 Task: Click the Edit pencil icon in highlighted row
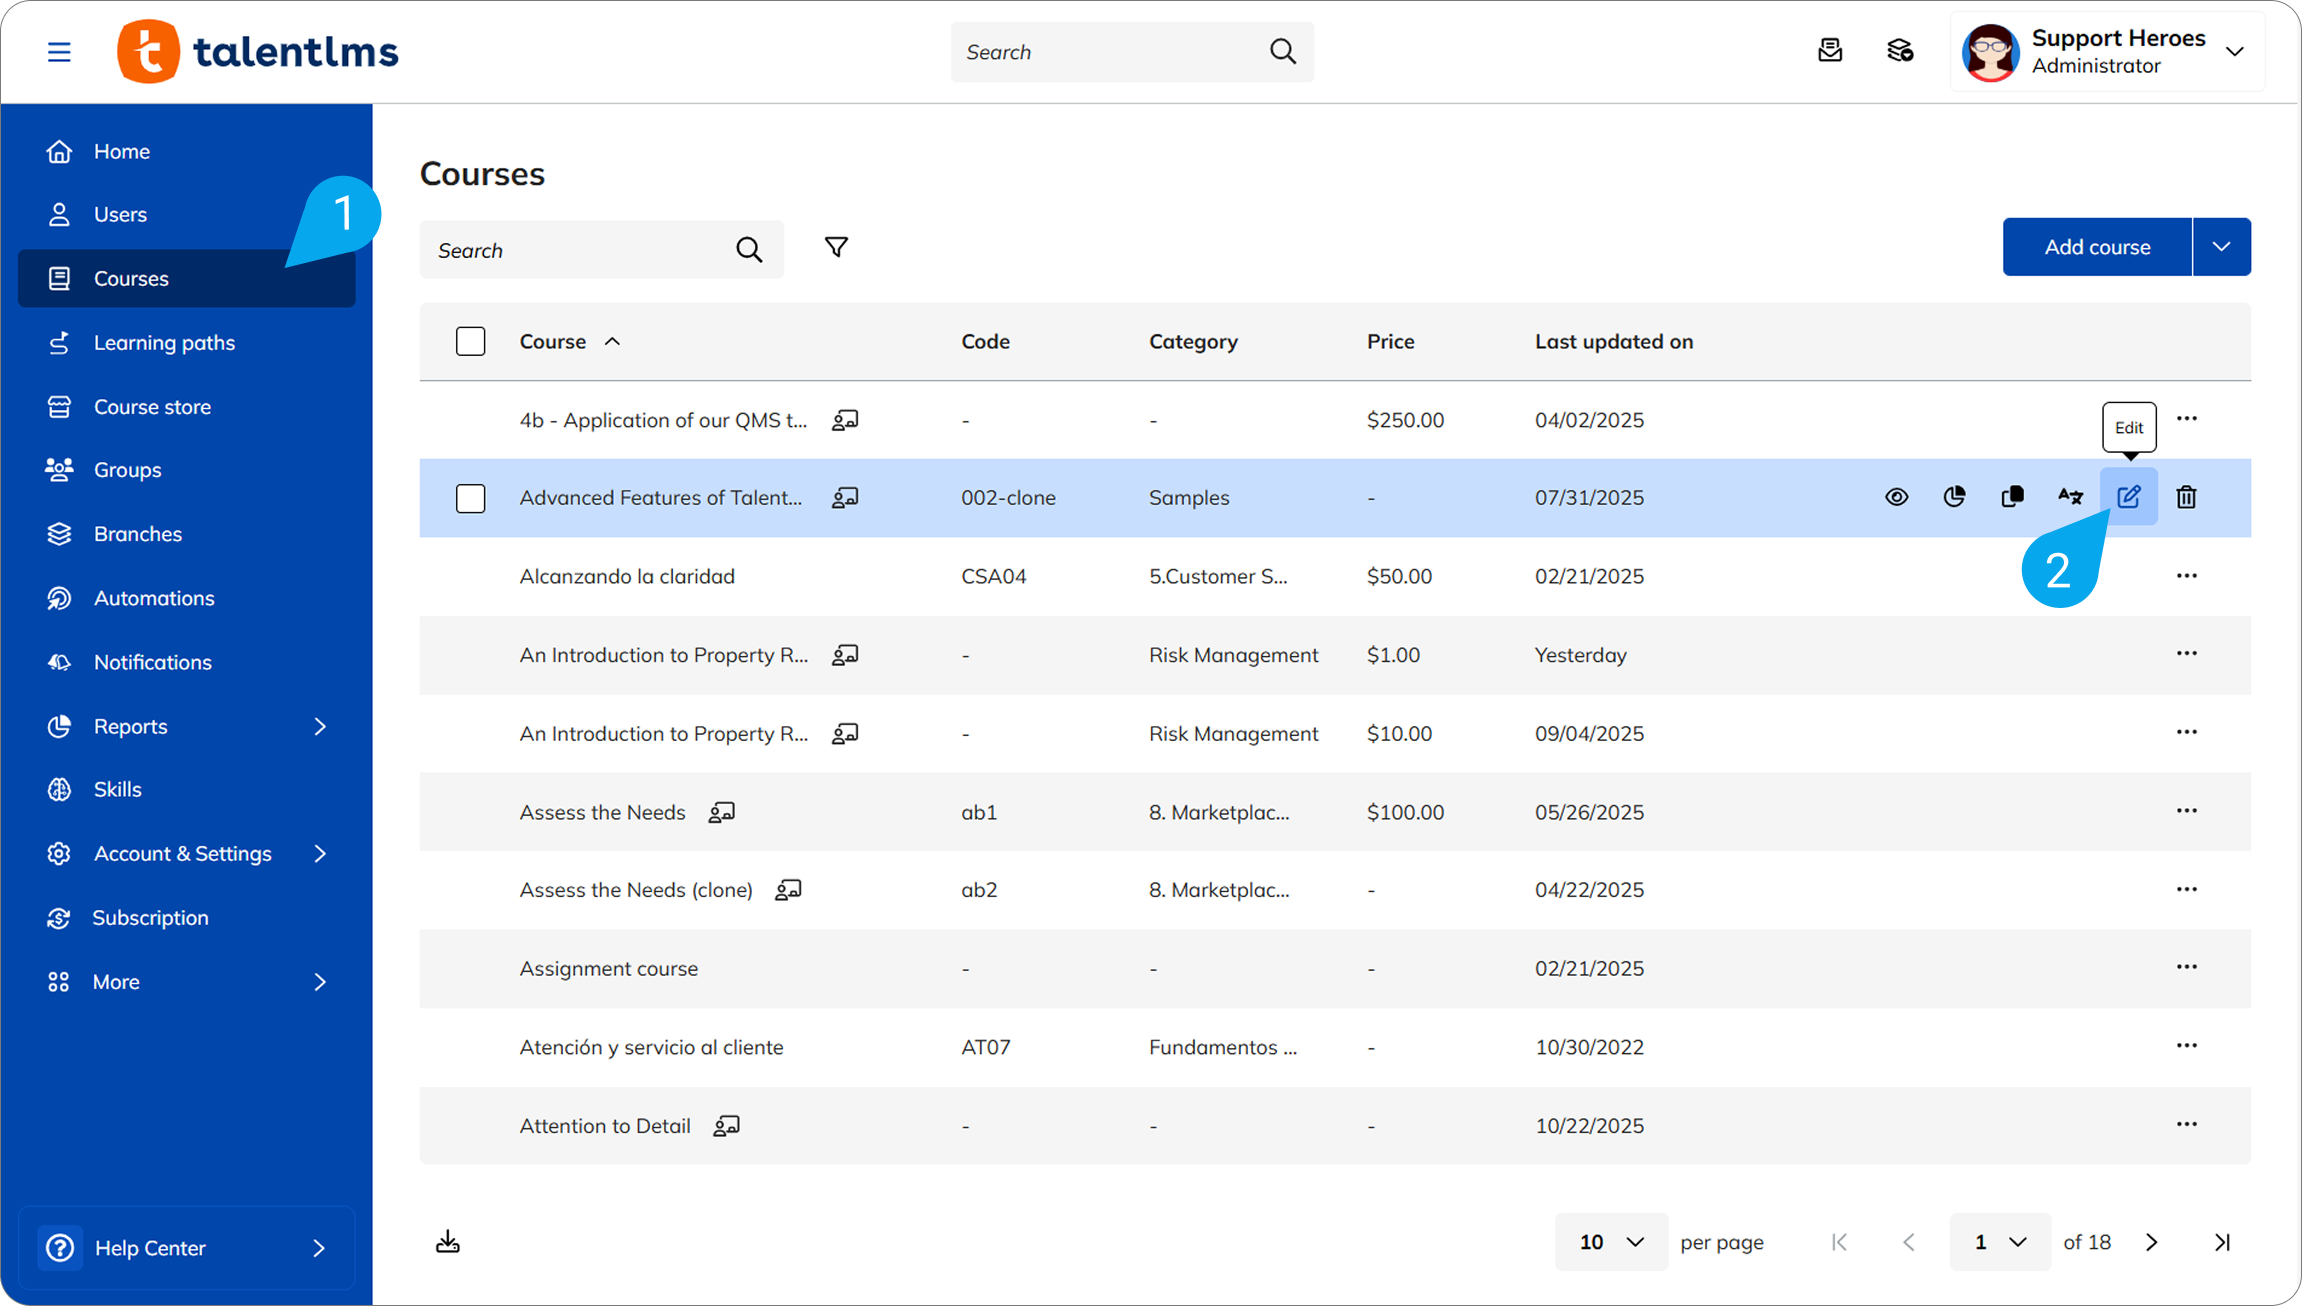(2128, 497)
